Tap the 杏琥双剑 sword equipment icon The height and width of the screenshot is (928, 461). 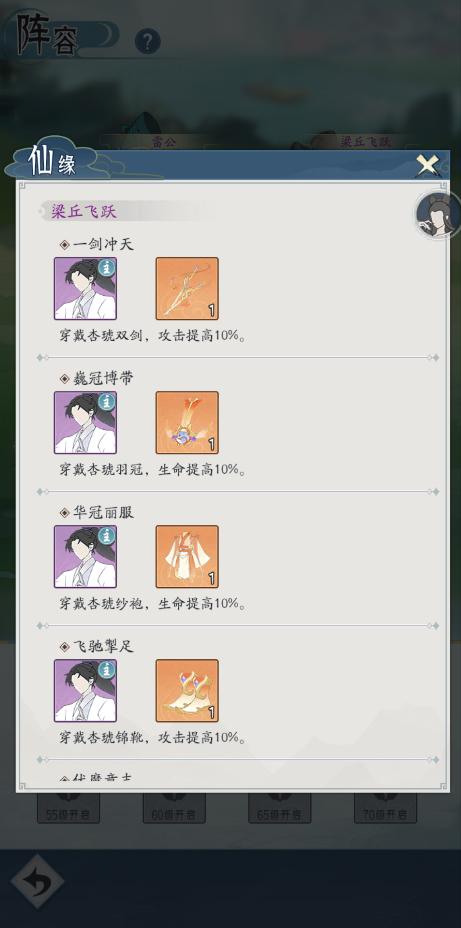pos(187,288)
